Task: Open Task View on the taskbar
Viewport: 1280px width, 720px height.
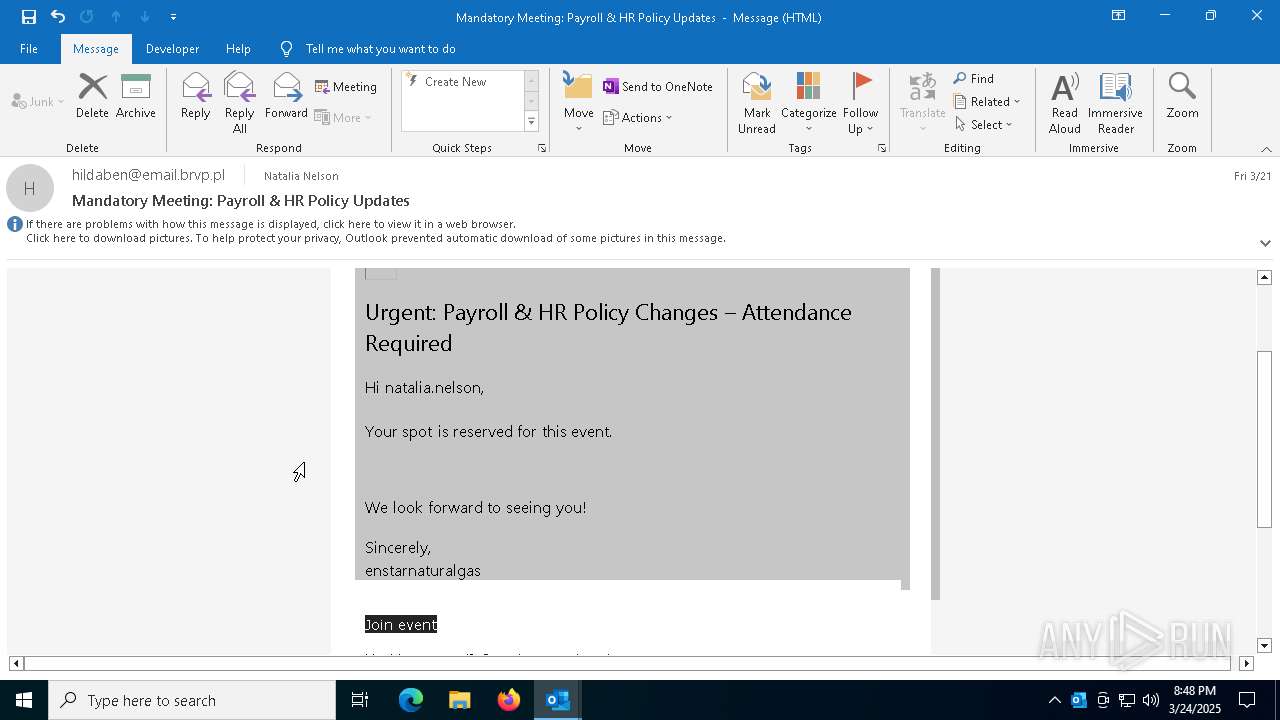Action: (x=360, y=700)
